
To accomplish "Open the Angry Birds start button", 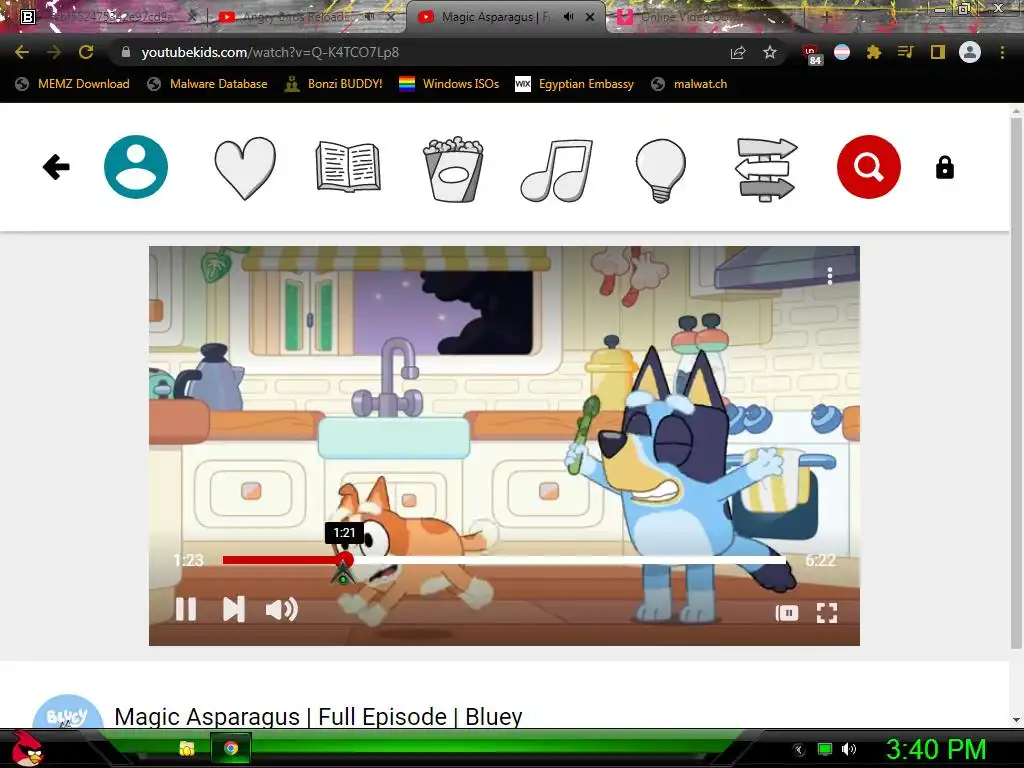I will click(x=27, y=748).
